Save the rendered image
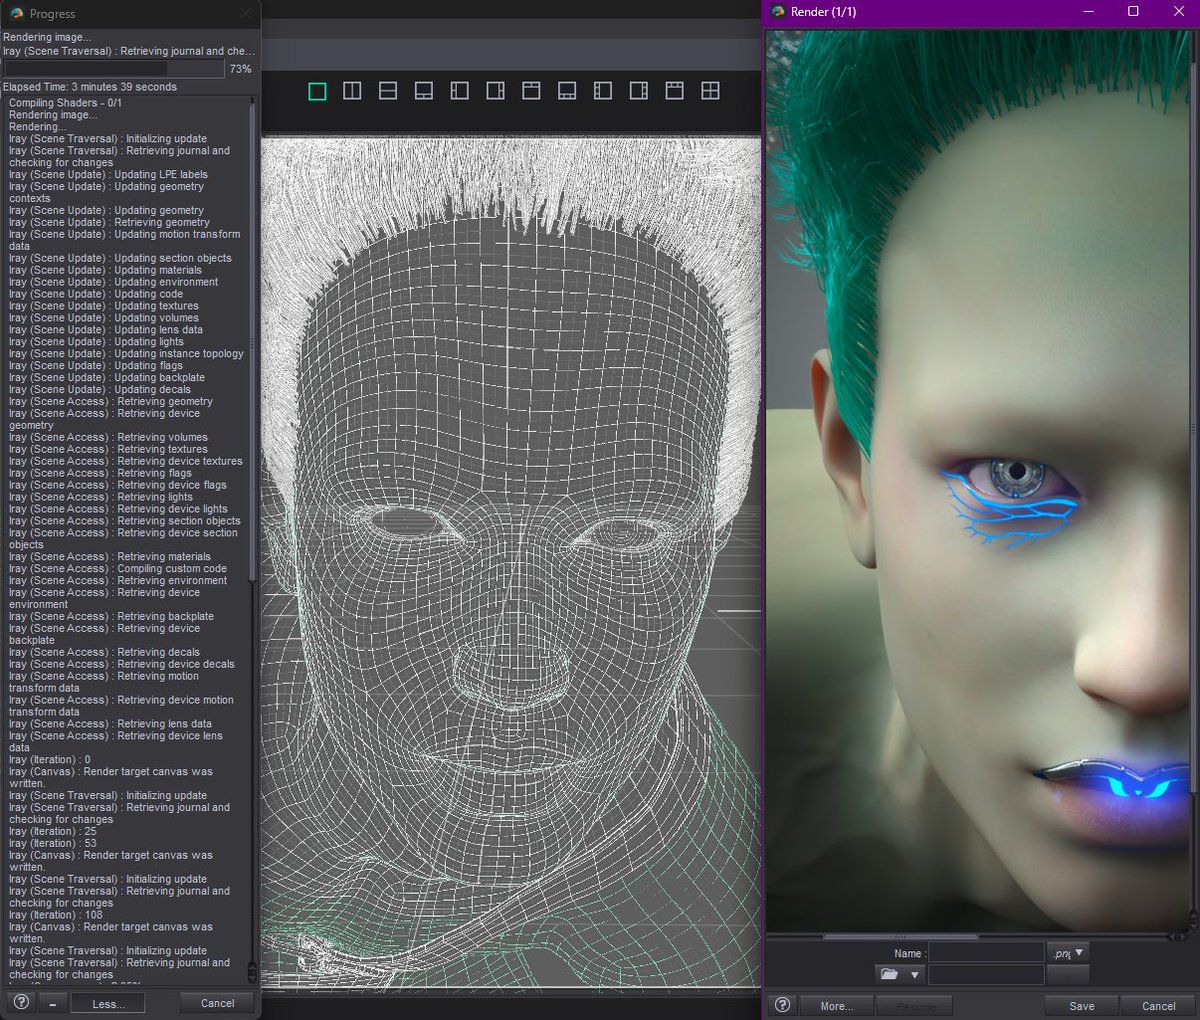 click(x=1081, y=1006)
